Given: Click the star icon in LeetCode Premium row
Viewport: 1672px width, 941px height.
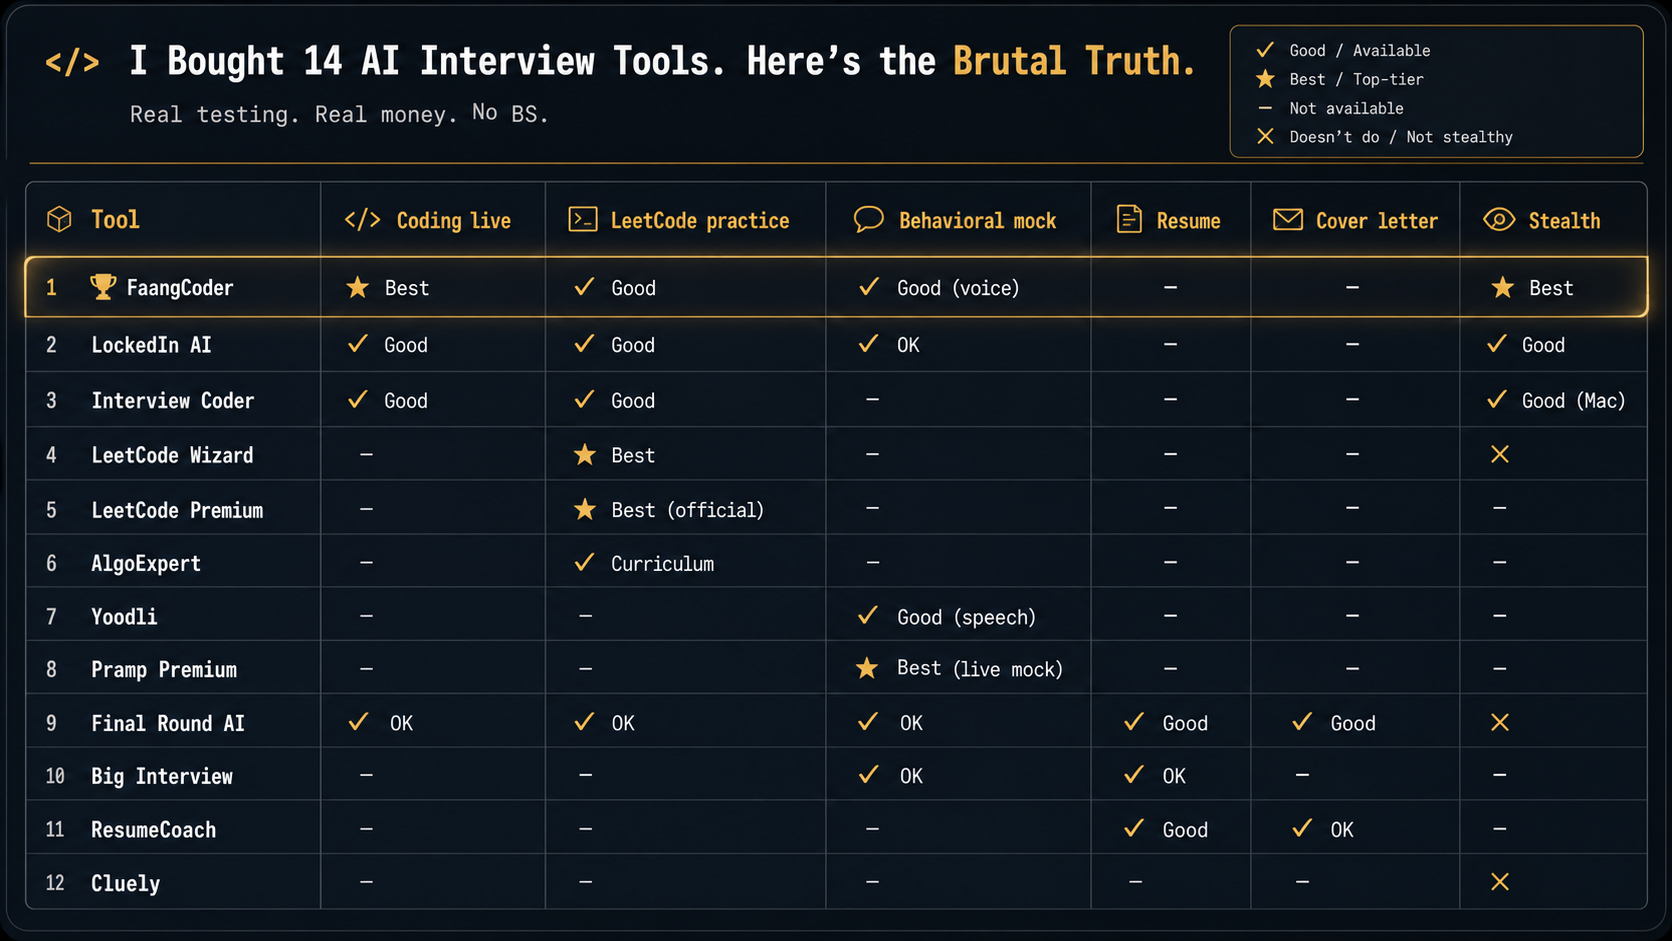Looking at the screenshot, I should click(x=585, y=510).
